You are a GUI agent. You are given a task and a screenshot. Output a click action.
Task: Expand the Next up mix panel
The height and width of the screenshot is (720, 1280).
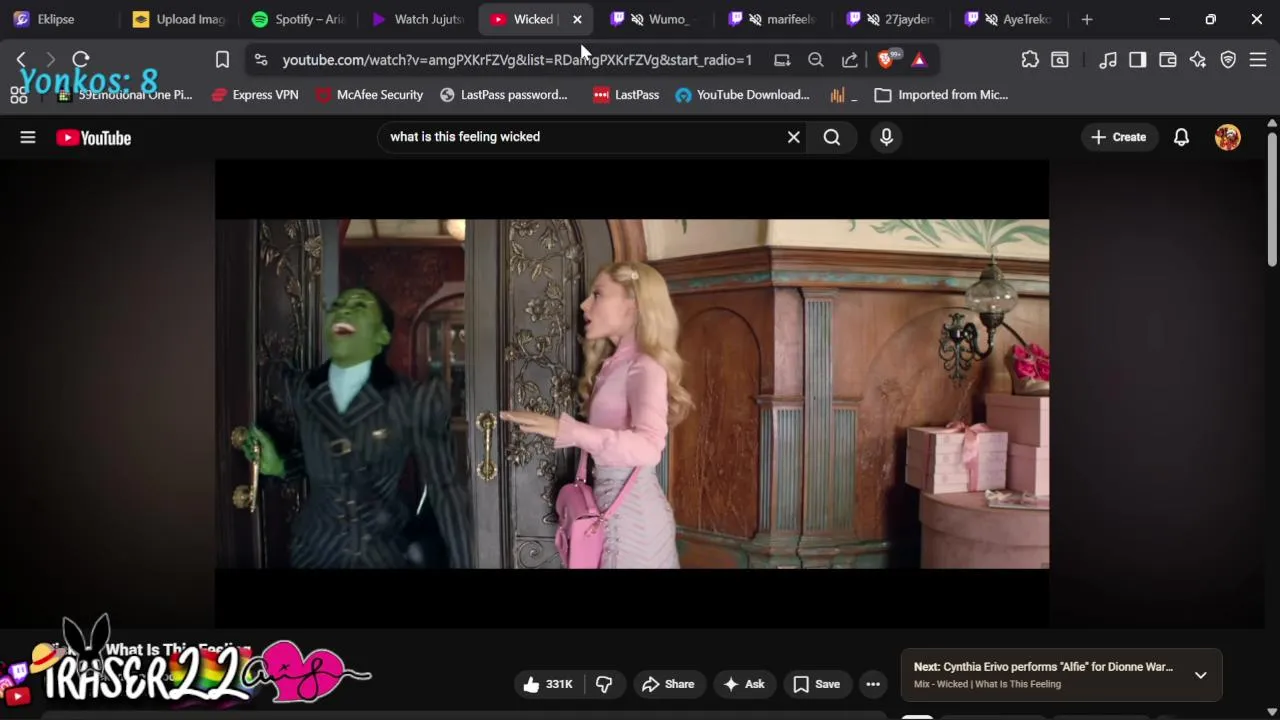click(x=1200, y=675)
